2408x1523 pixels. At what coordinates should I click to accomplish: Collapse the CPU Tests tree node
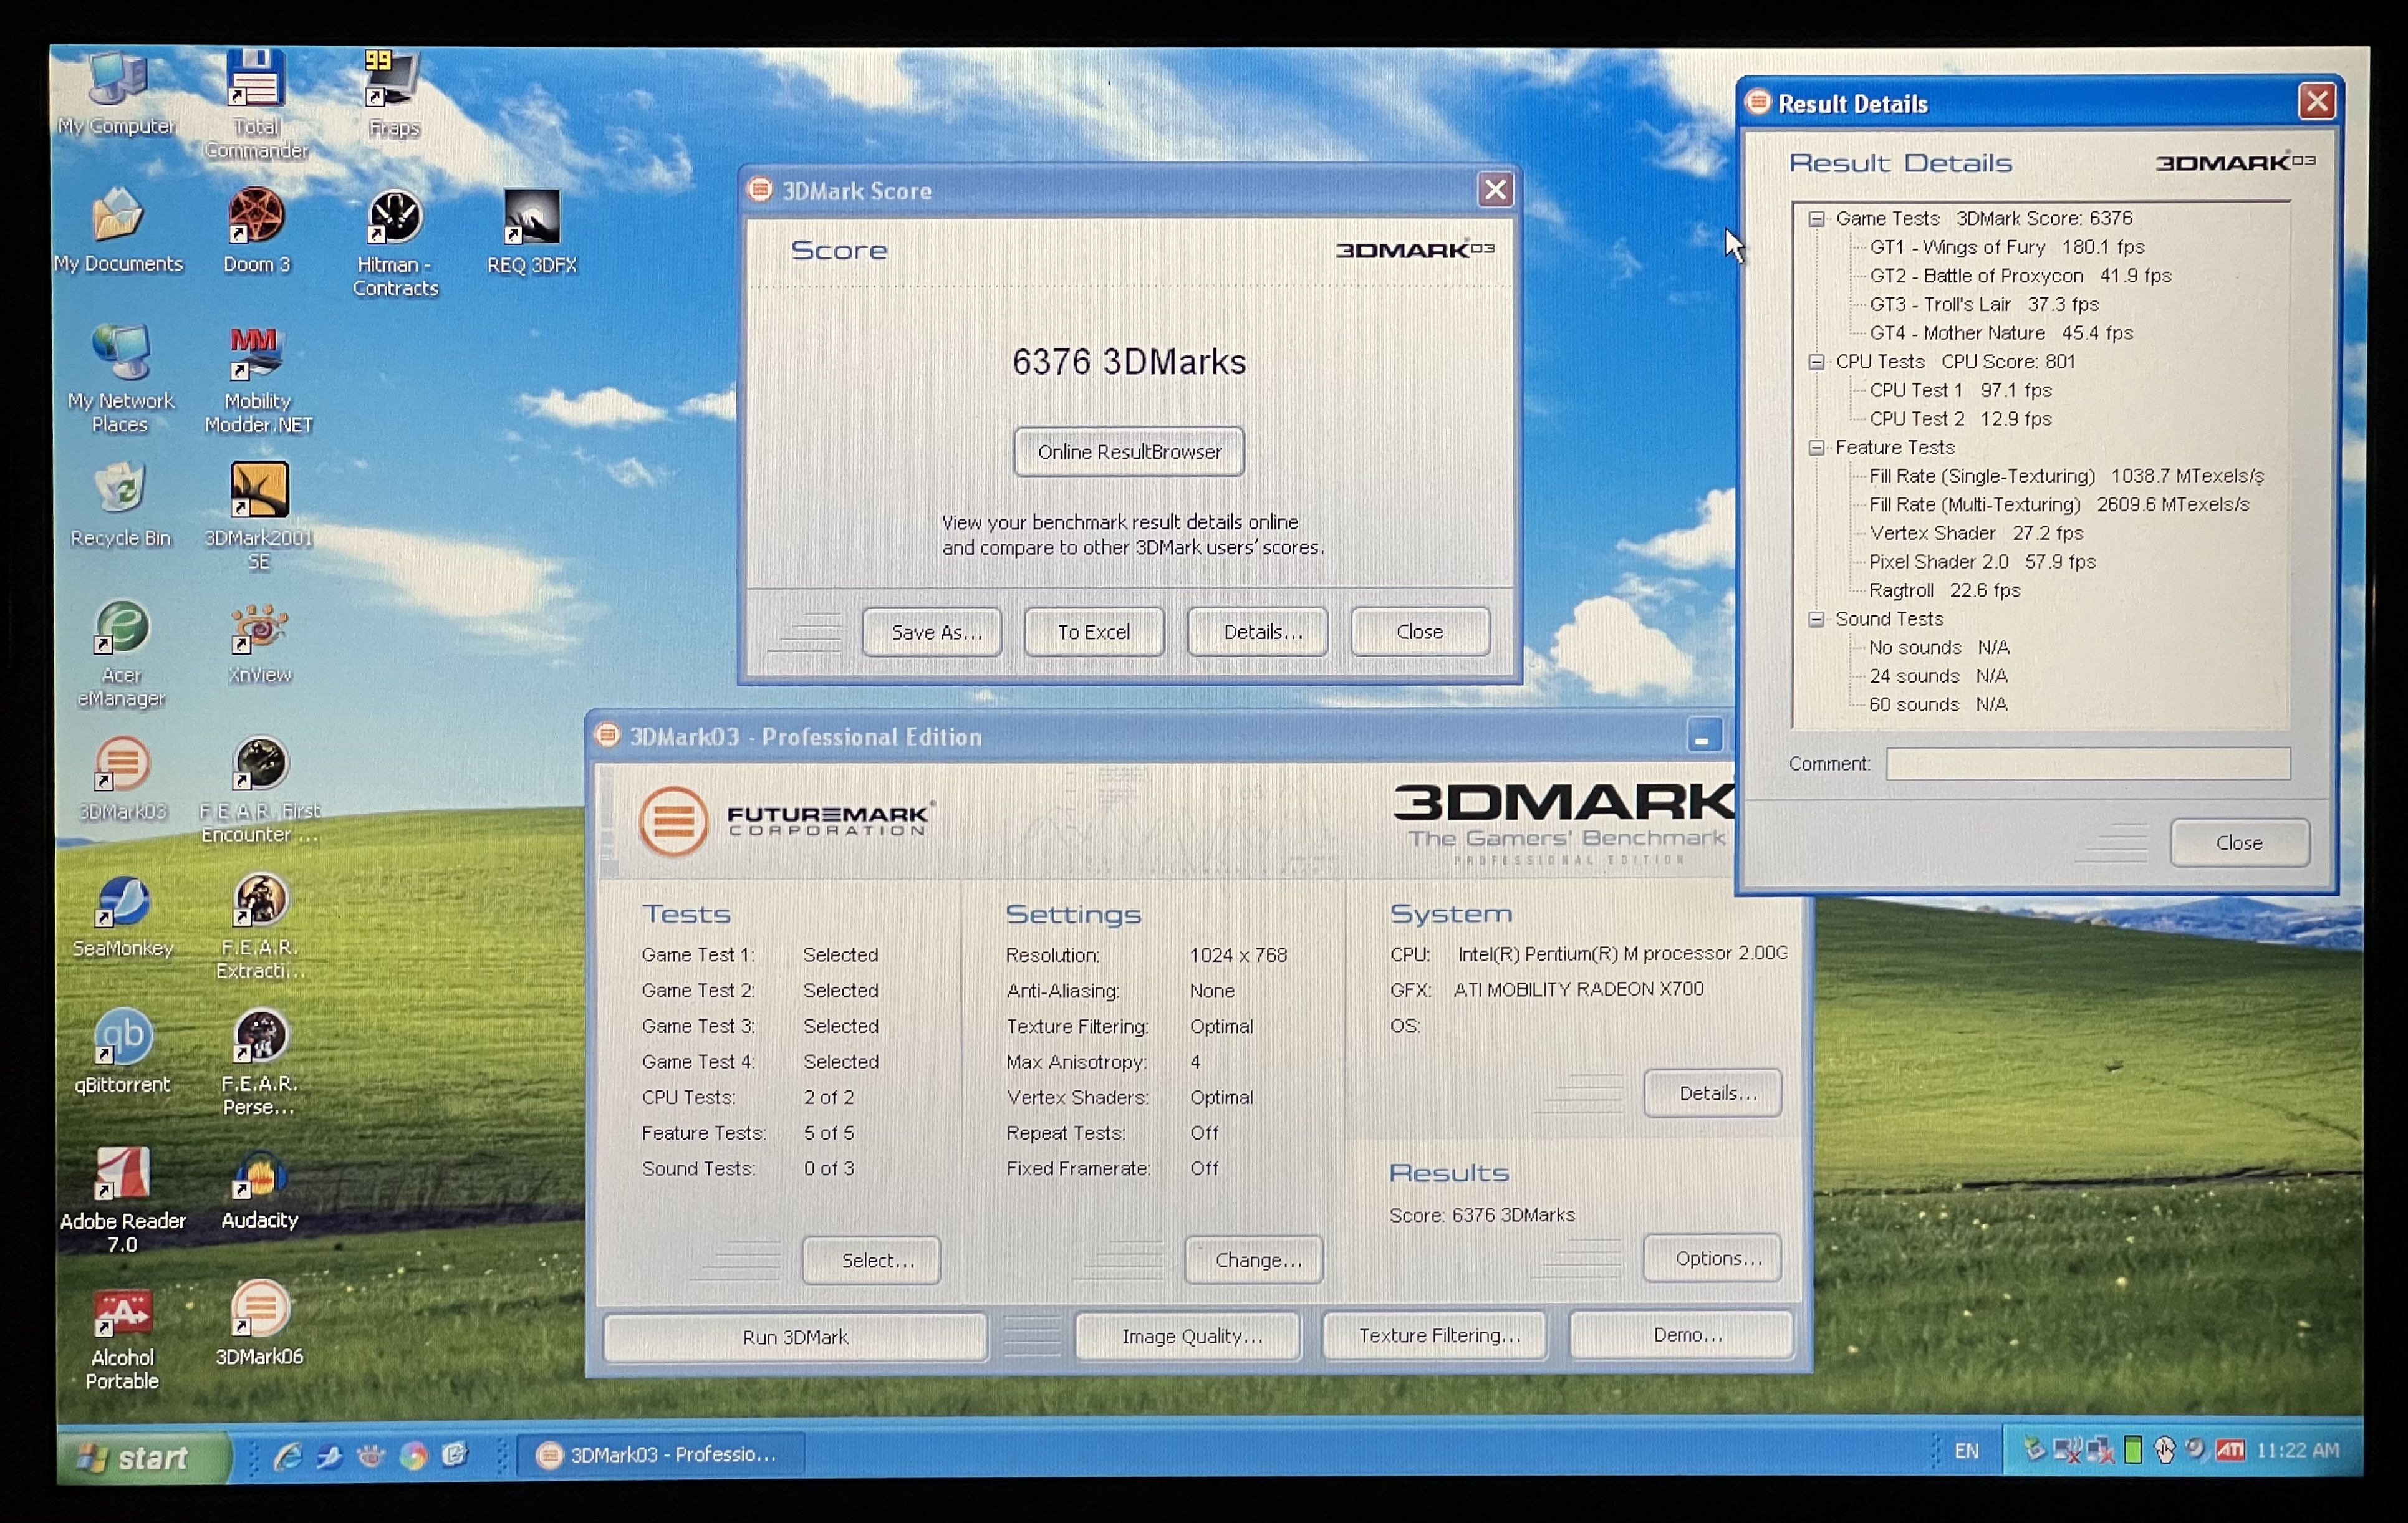pos(1816,362)
